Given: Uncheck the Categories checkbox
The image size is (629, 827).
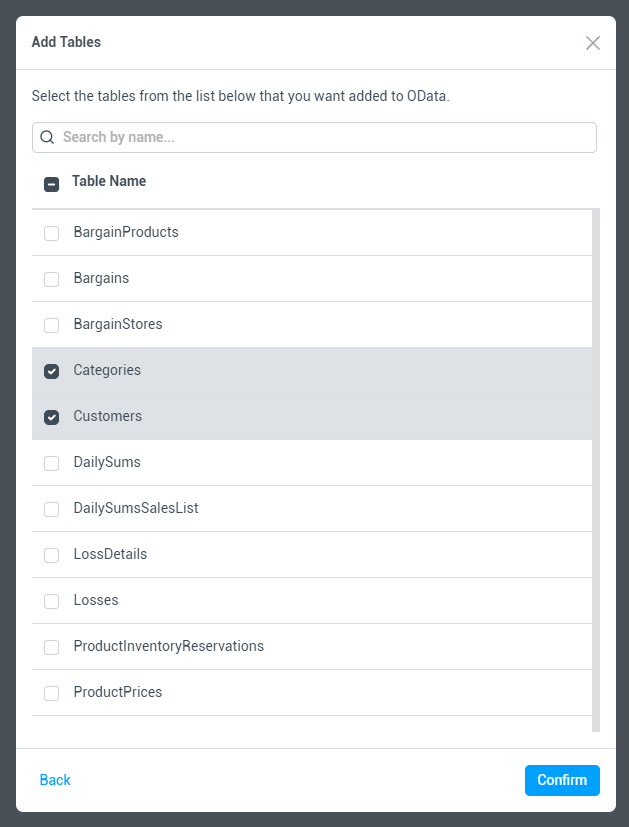Looking at the screenshot, I should coord(52,372).
